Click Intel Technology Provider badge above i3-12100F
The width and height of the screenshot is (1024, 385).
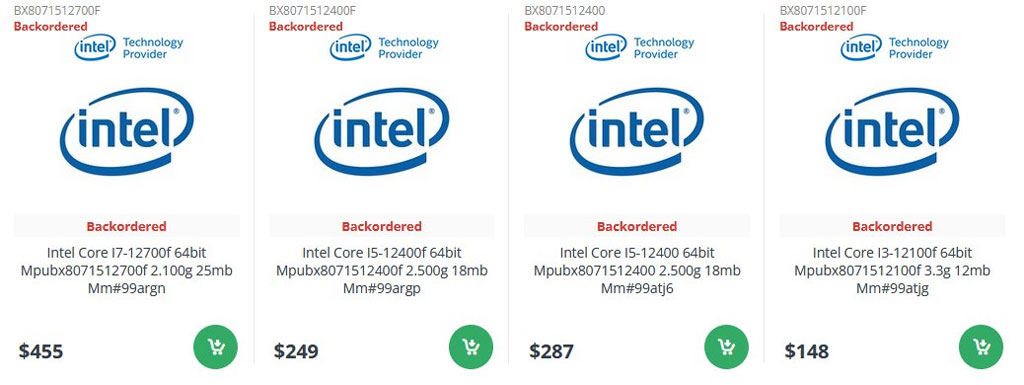pos(895,48)
